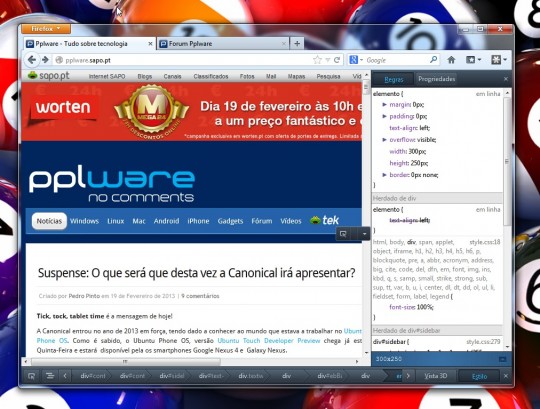Open the style.css:18 source link

click(485, 242)
